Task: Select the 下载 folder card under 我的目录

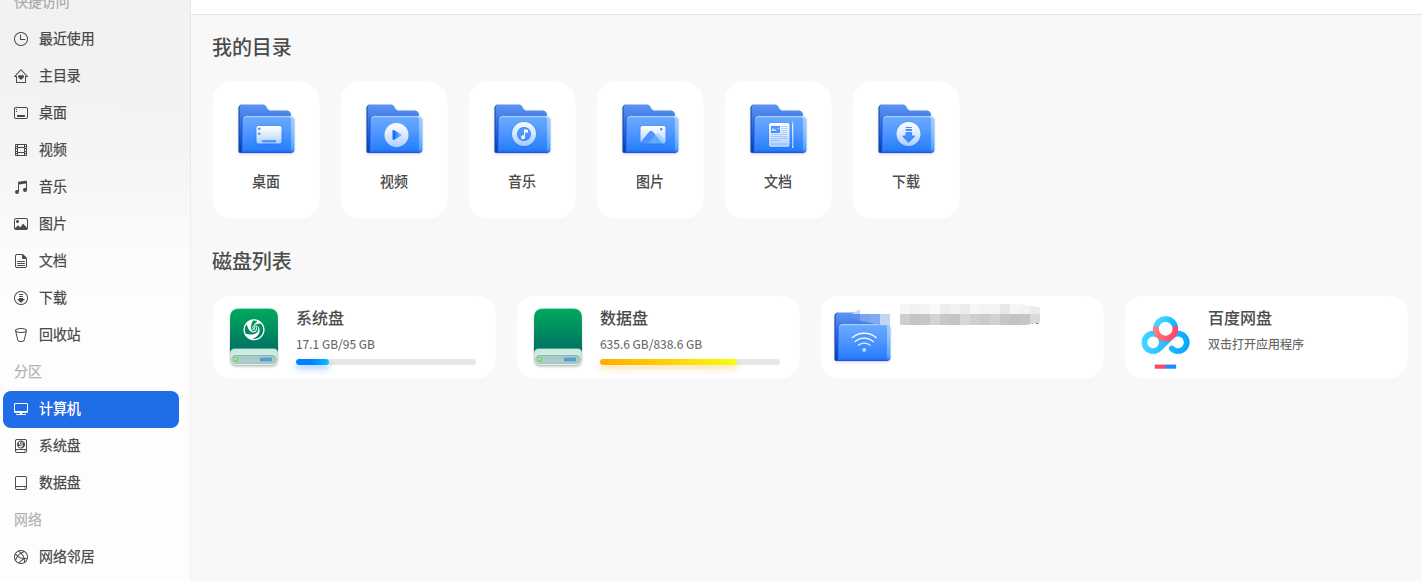Action: pyautogui.click(x=906, y=150)
